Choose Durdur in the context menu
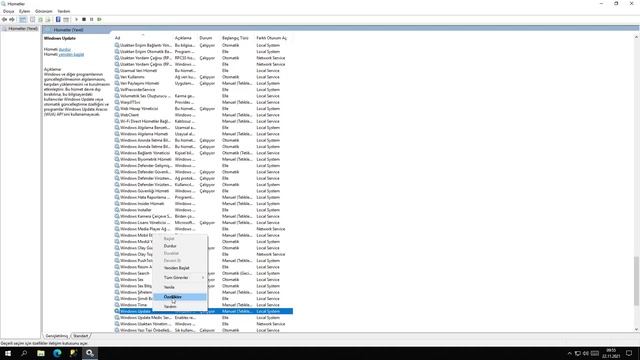Viewport: 640px width, 360px height. pyautogui.click(x=180, y=246)
